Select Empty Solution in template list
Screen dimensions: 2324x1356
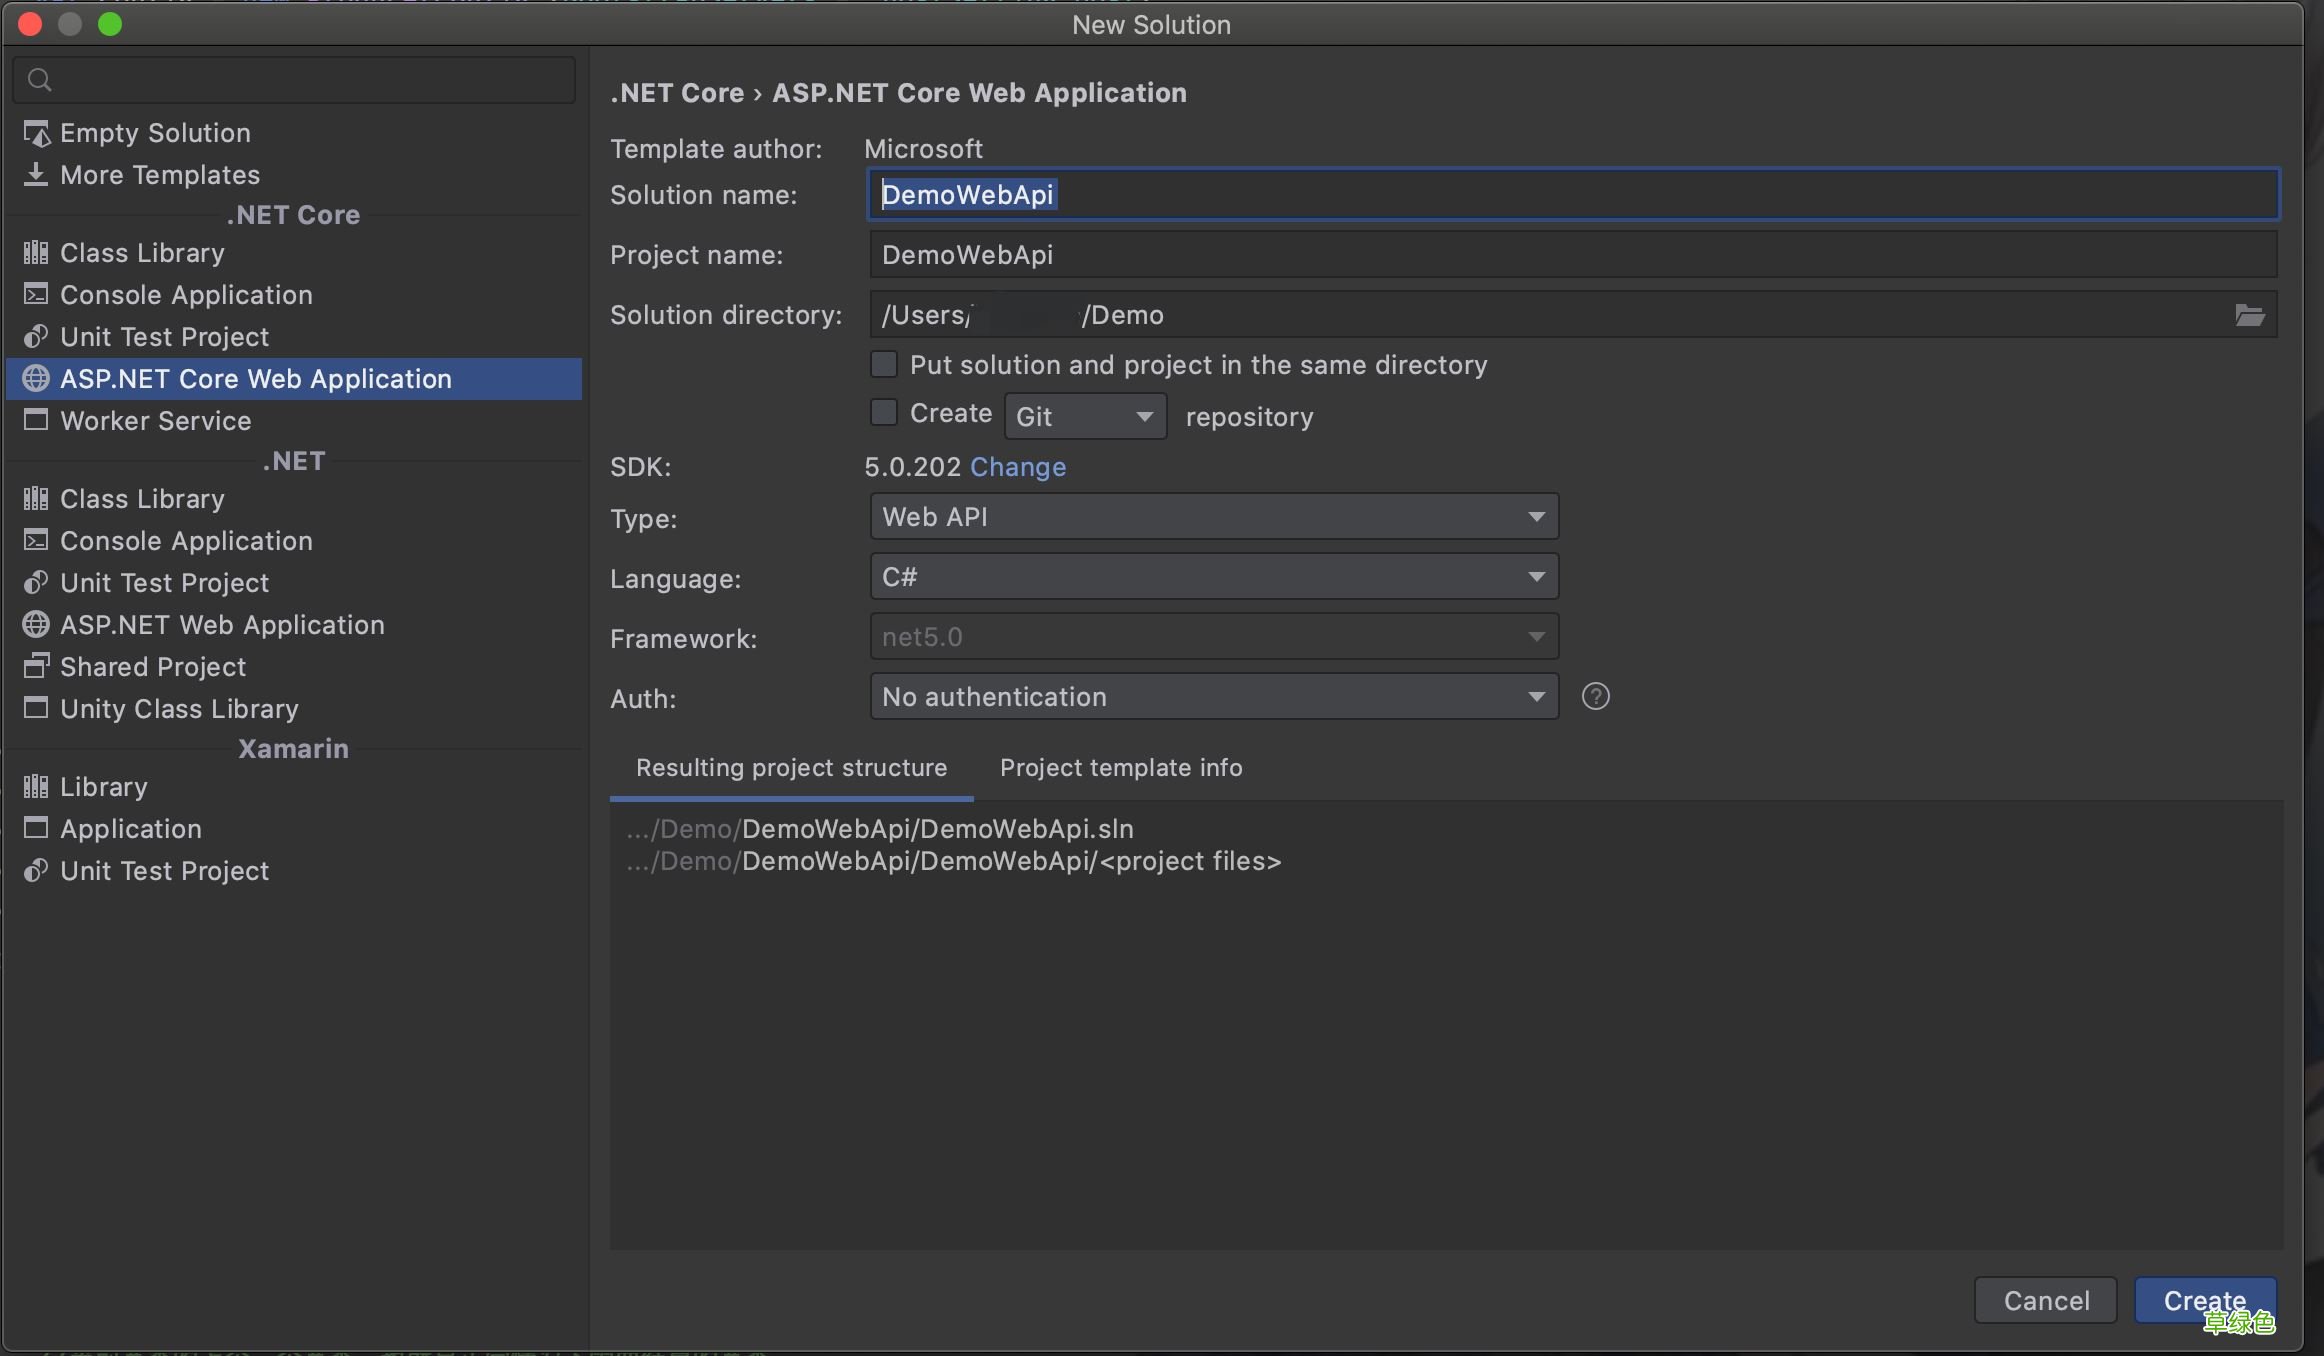(x=294, y=133)
